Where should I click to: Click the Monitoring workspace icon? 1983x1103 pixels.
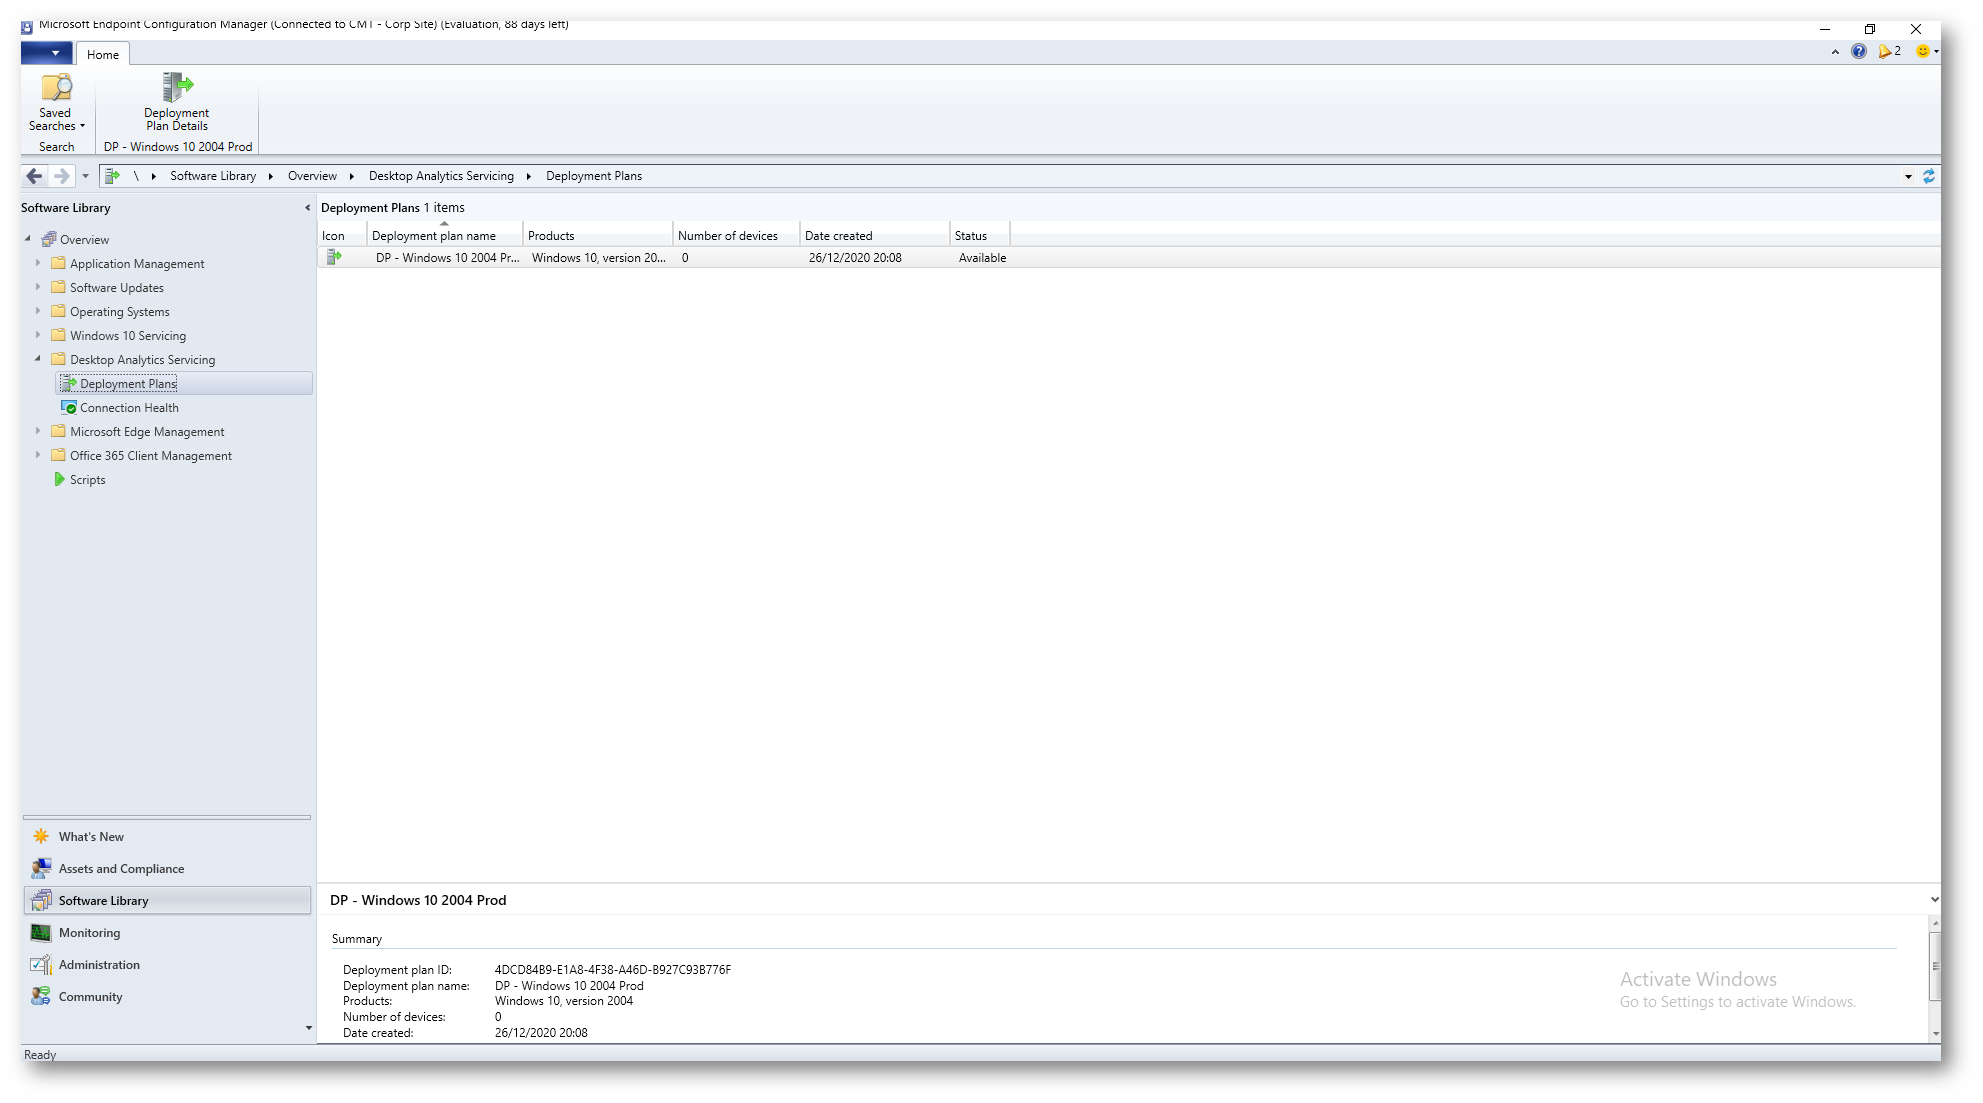(41, 933)
